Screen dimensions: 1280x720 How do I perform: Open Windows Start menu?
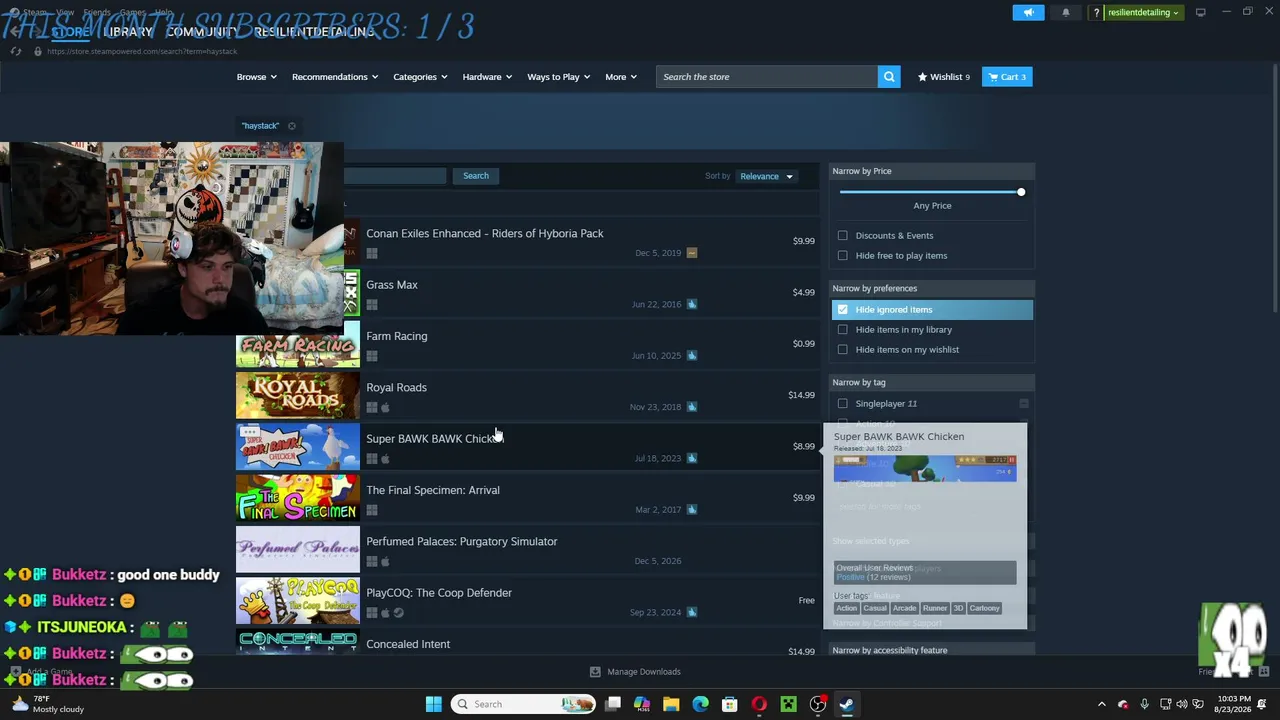tap(433, 704)
